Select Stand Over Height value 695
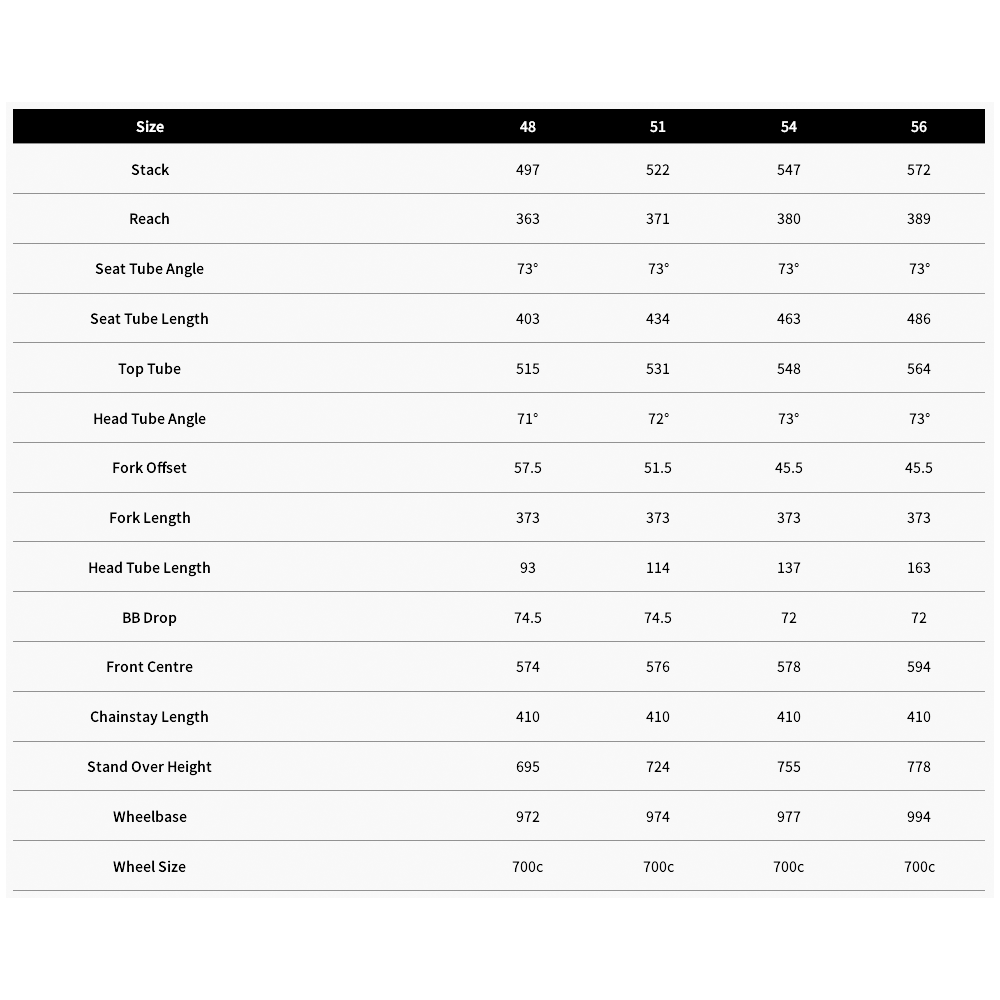 pos(527,767)
